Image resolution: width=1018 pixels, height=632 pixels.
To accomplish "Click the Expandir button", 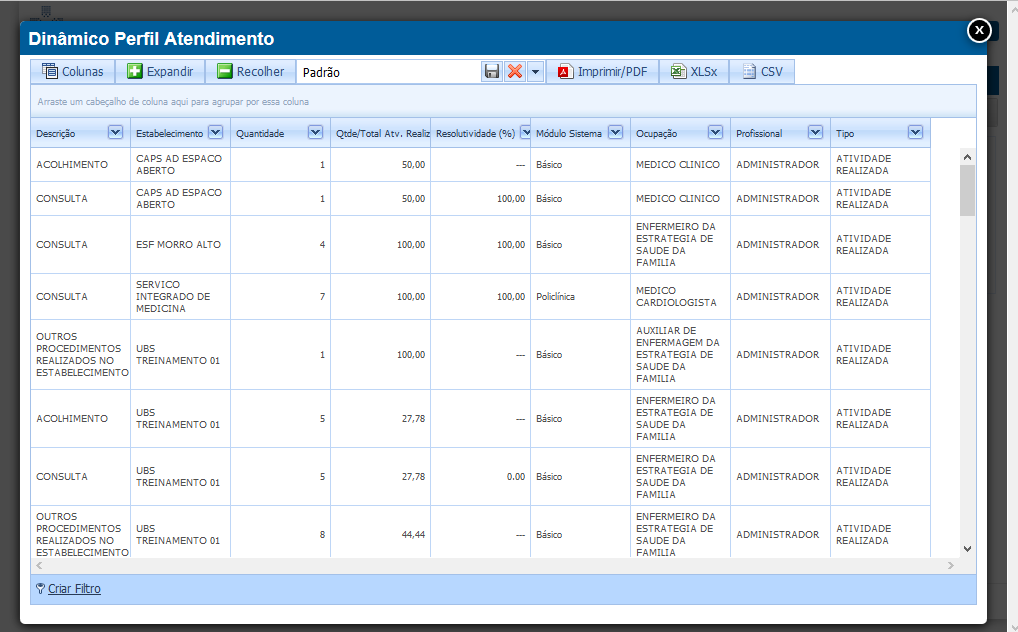I will click(160, 71).
